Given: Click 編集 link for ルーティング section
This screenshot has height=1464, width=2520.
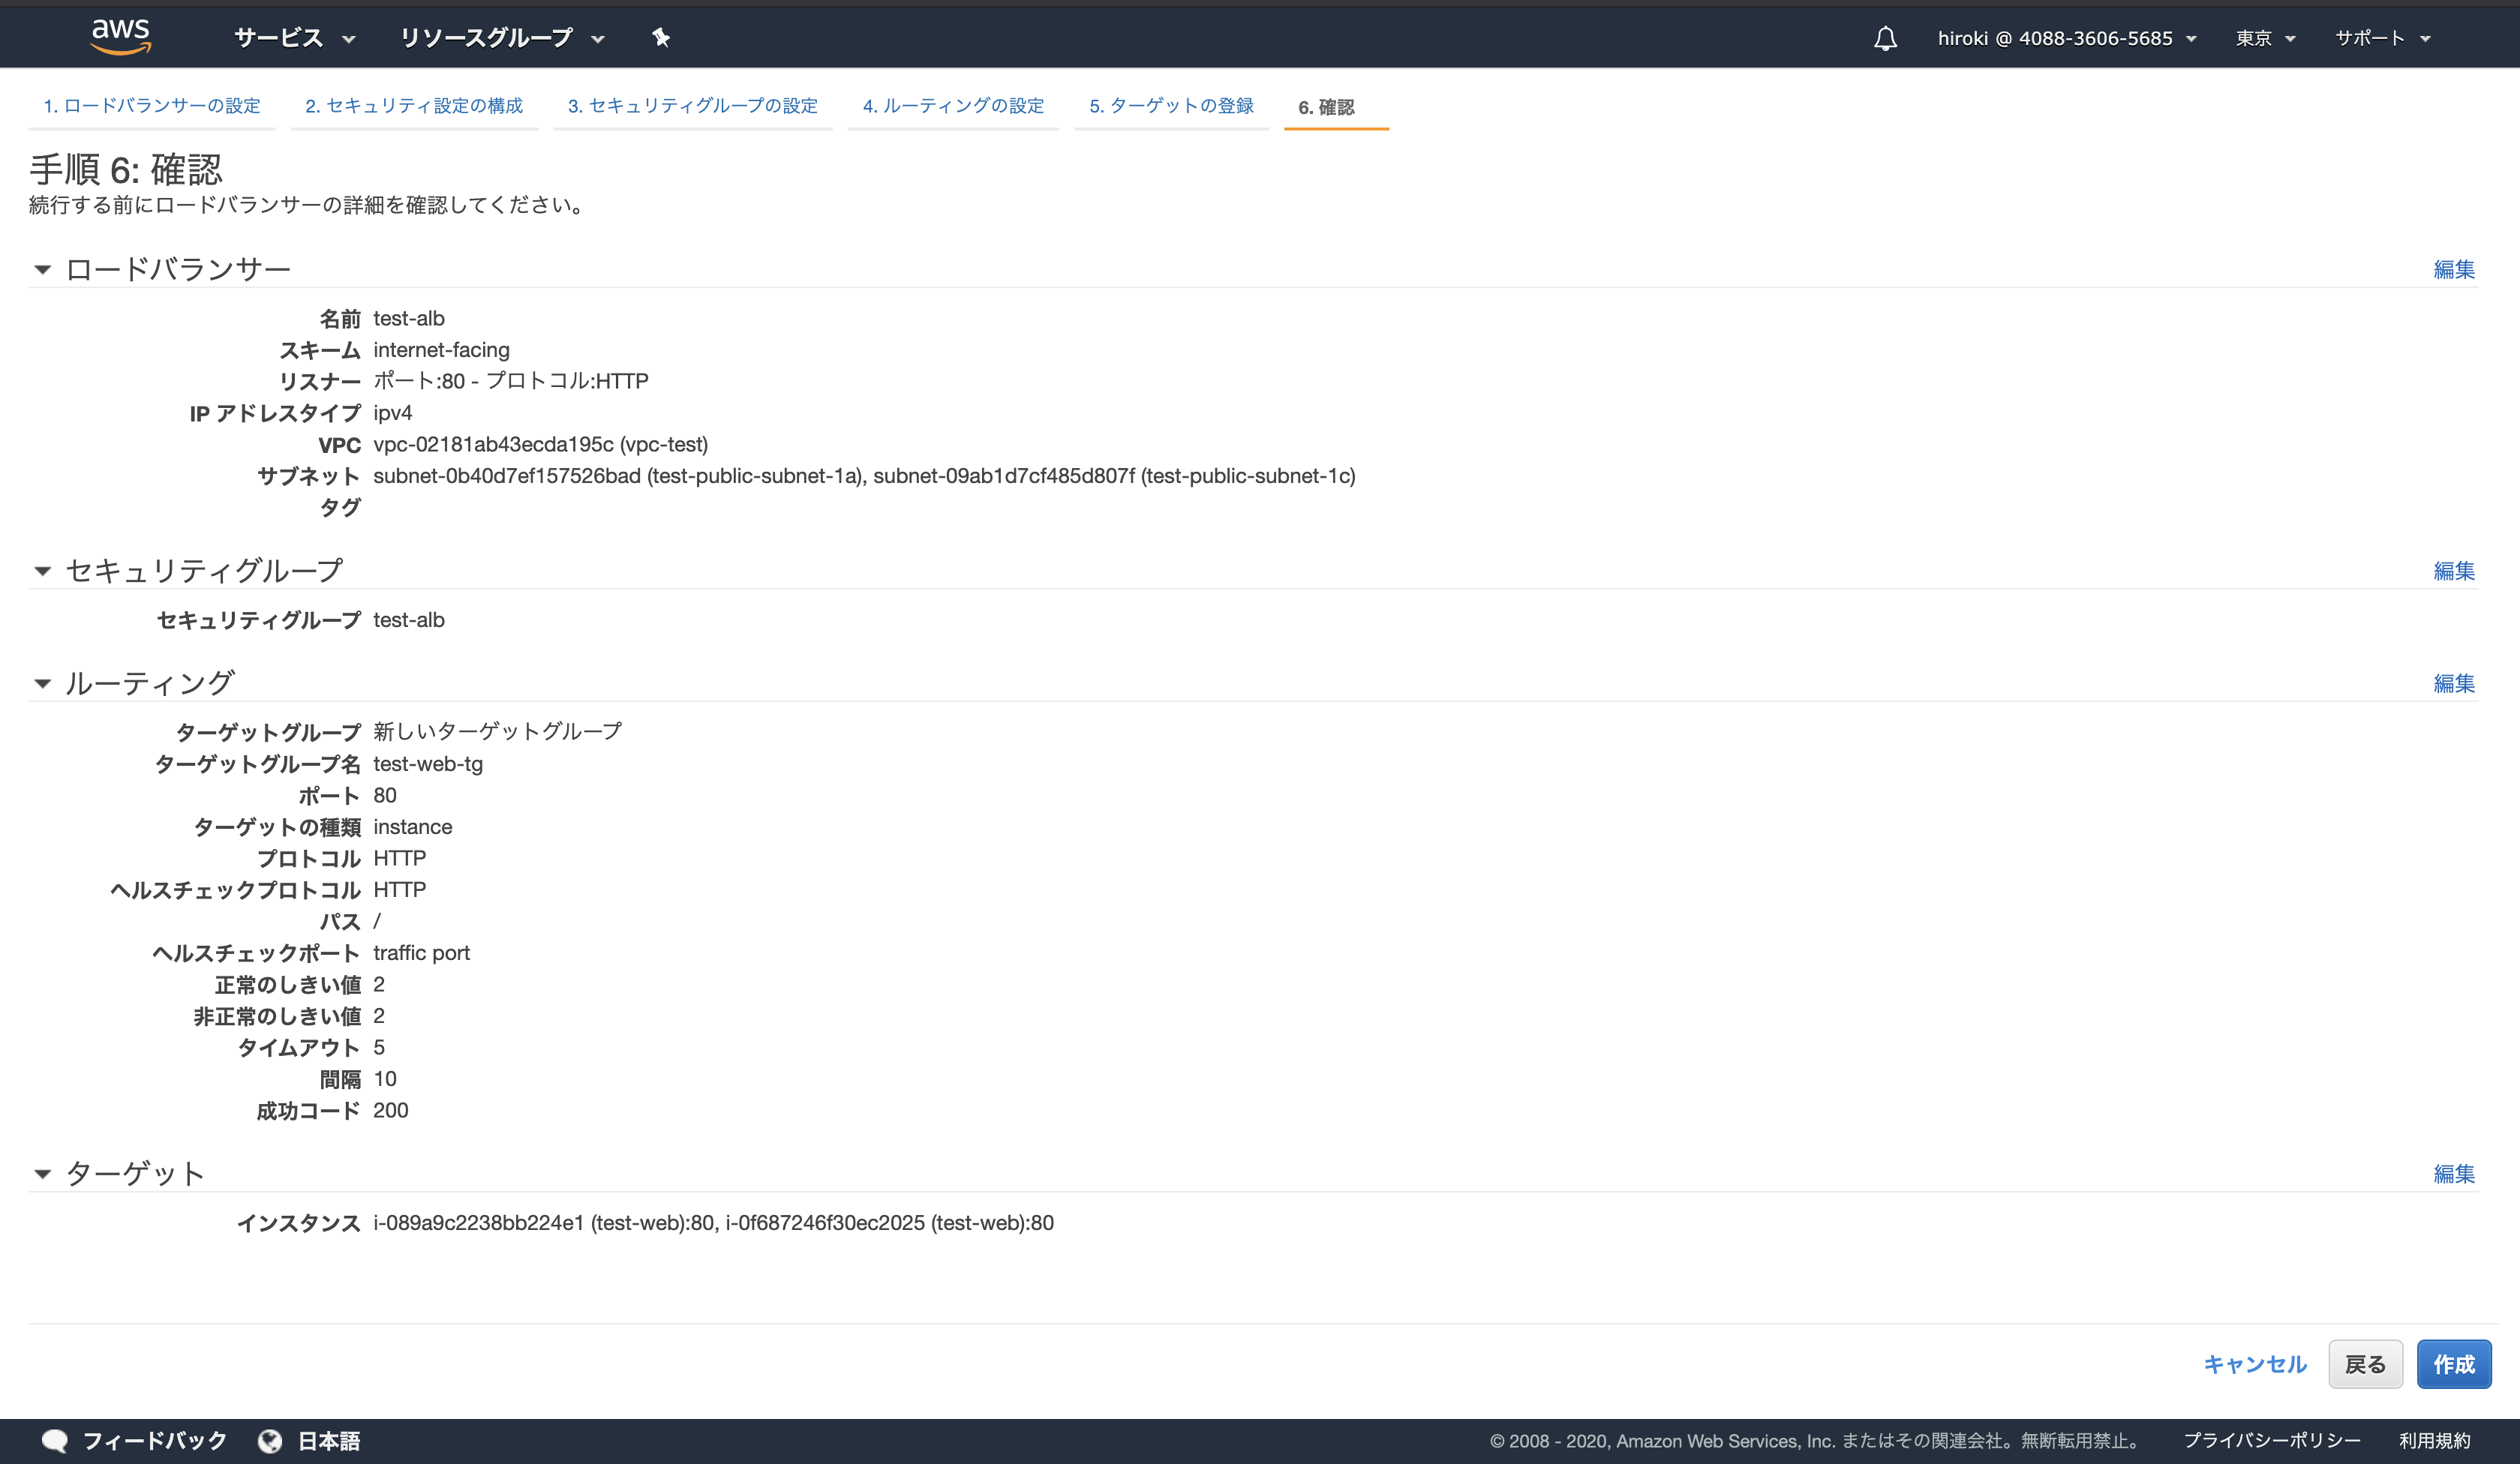Looking at the screenshot, I should coord(2453,684).
